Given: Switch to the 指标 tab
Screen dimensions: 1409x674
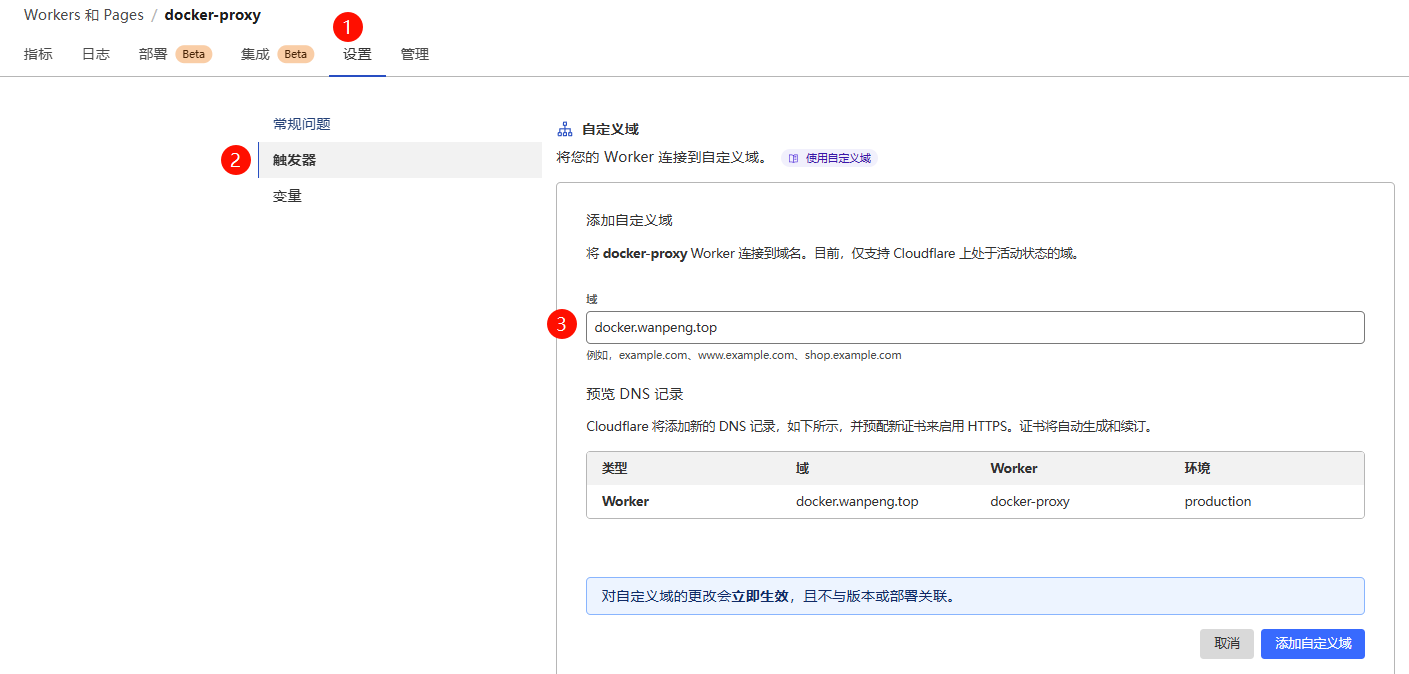Looking at the screenshot, I should (37, 54).
